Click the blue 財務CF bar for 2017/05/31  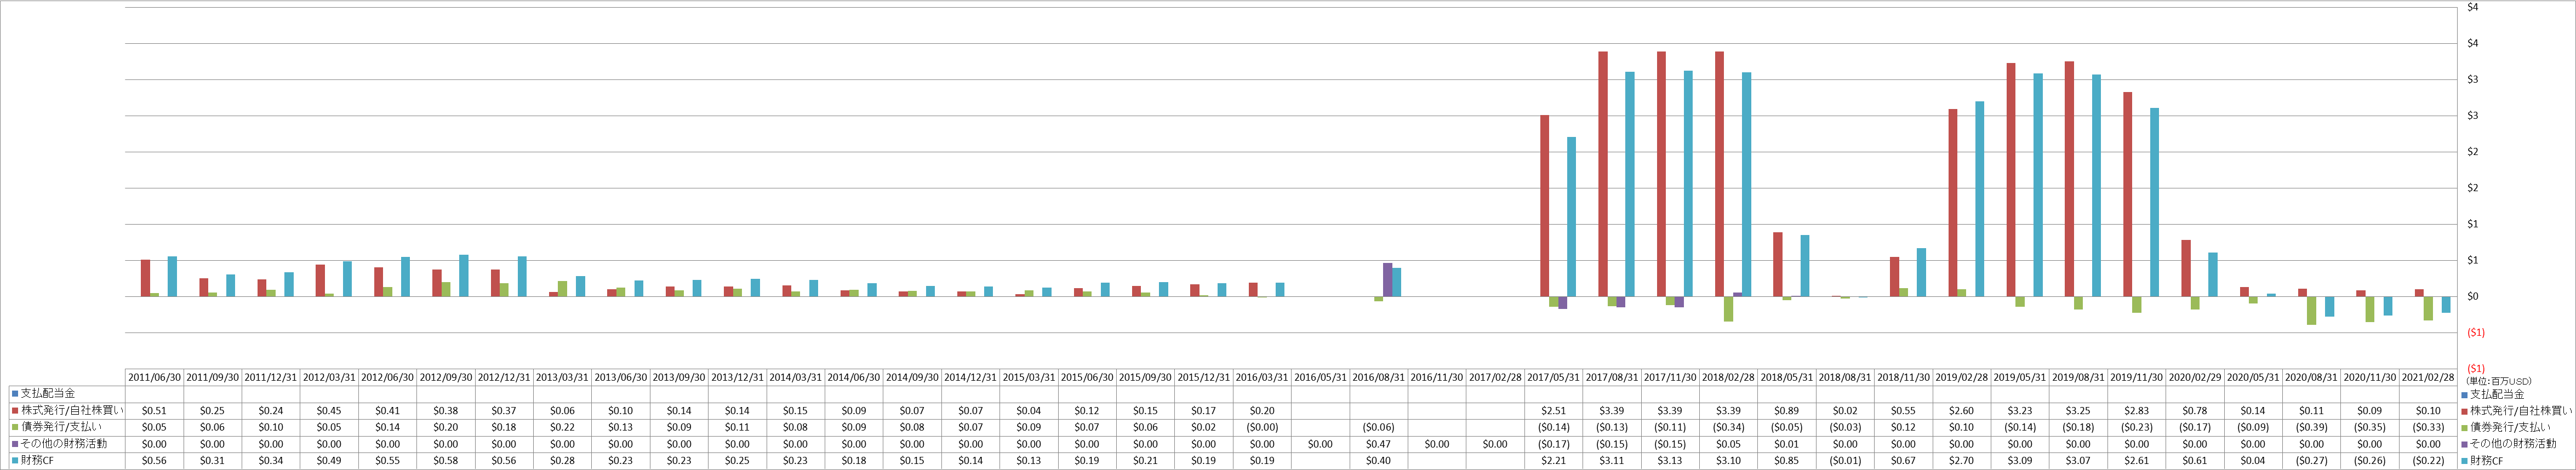(x=1572, y=217)
